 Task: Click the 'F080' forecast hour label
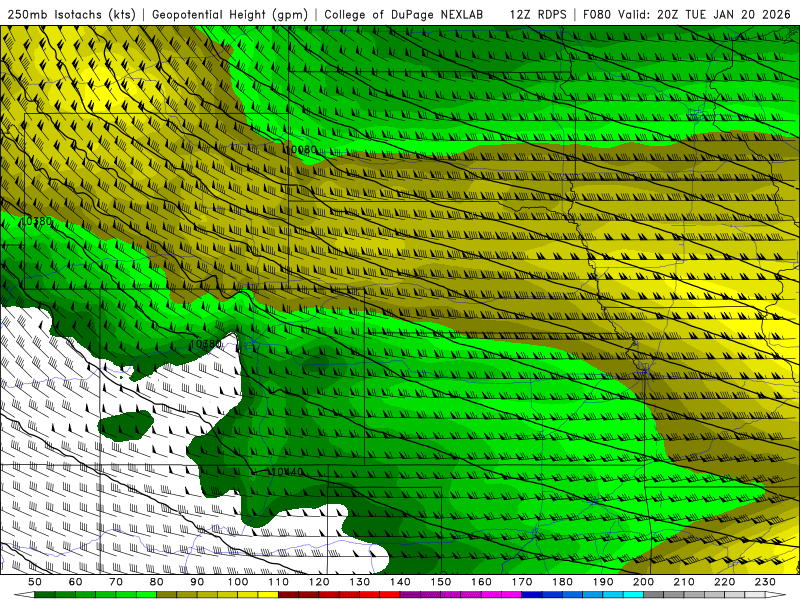point(596,14)
